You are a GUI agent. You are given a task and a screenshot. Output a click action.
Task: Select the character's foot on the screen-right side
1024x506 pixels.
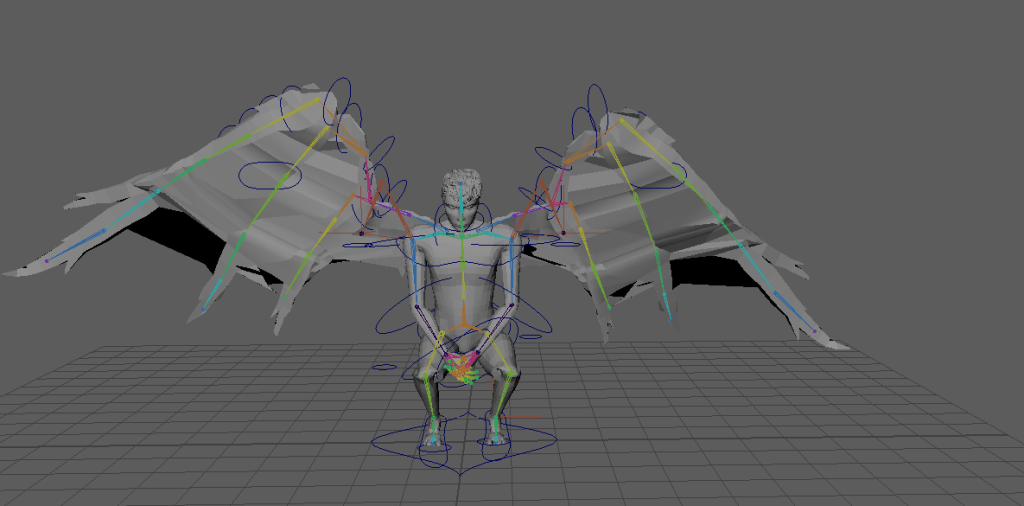495,430
